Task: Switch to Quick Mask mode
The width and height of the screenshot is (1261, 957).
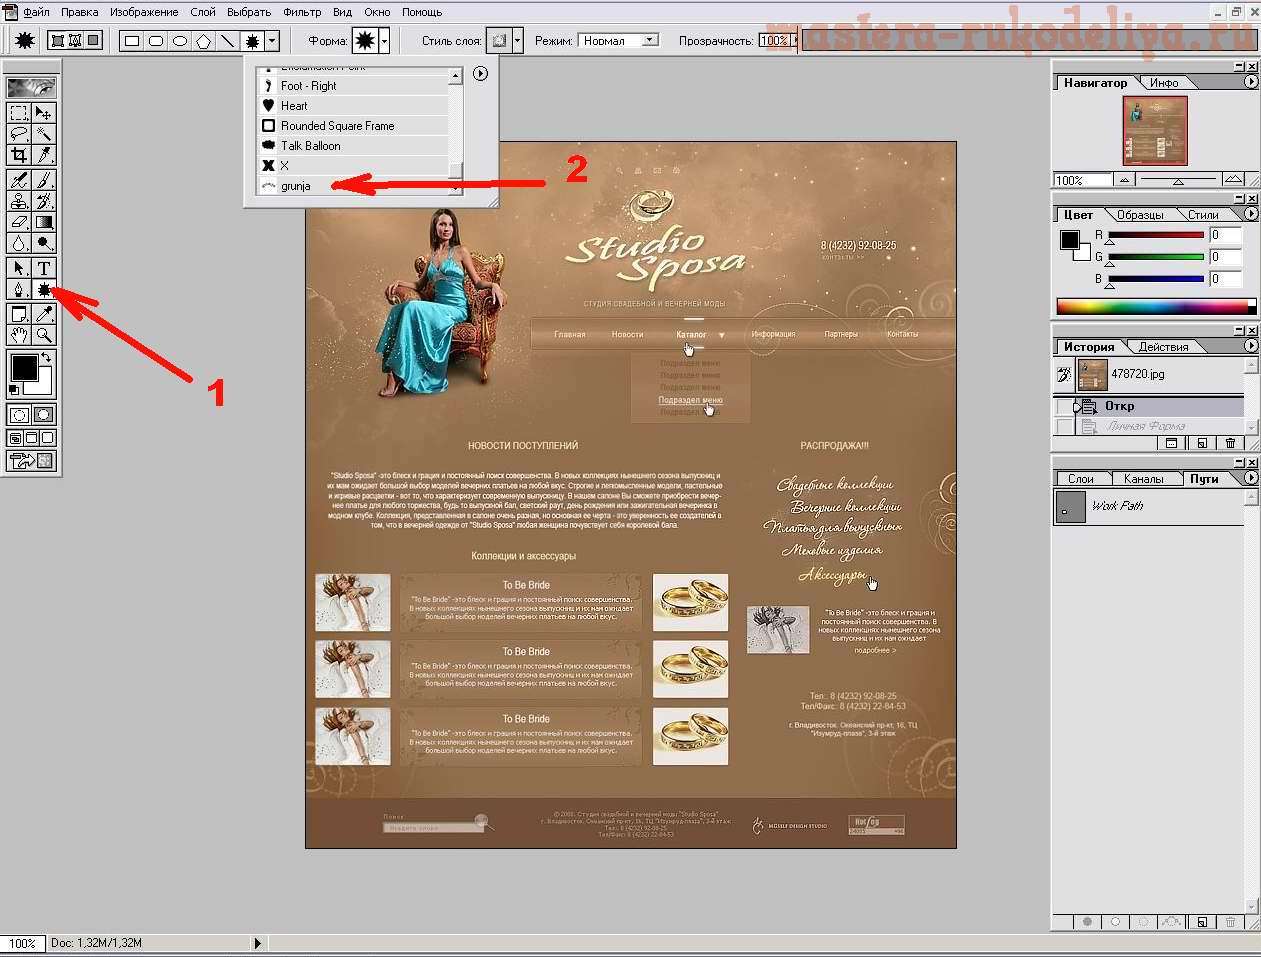Action: pyautogui.click(x=44, y=415)
